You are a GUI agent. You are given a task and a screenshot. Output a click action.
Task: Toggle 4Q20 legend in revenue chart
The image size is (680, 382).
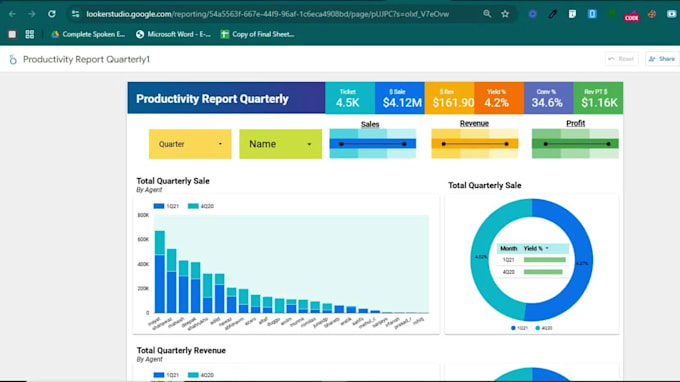click(x=201, y=375)
